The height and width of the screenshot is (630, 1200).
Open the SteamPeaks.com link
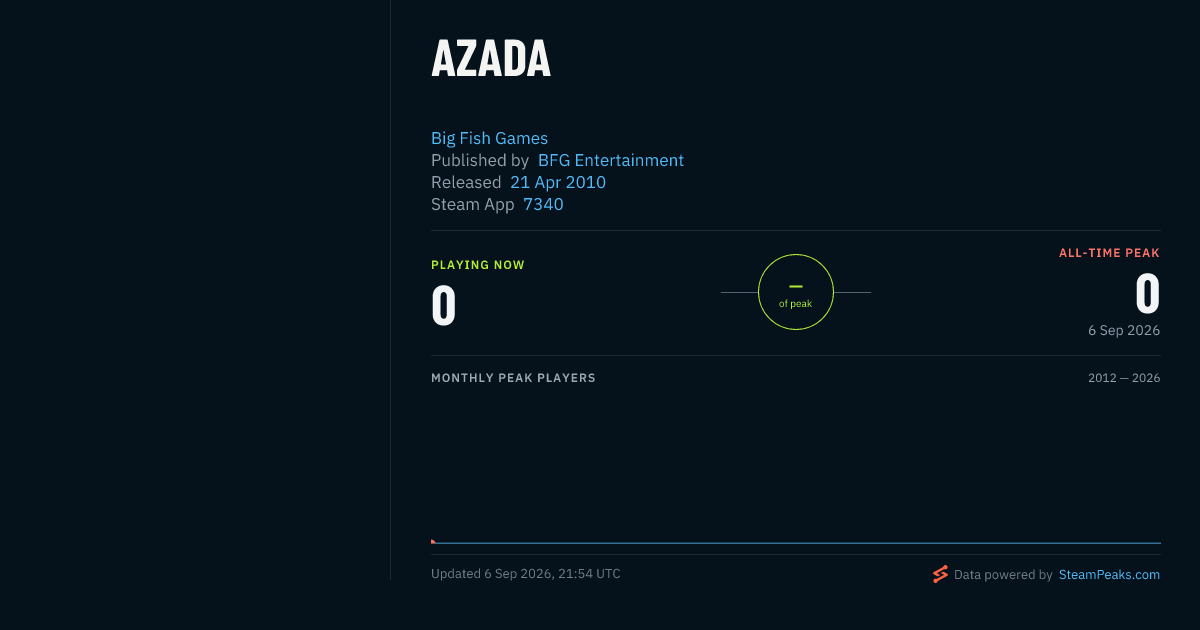pos(1109,575)
